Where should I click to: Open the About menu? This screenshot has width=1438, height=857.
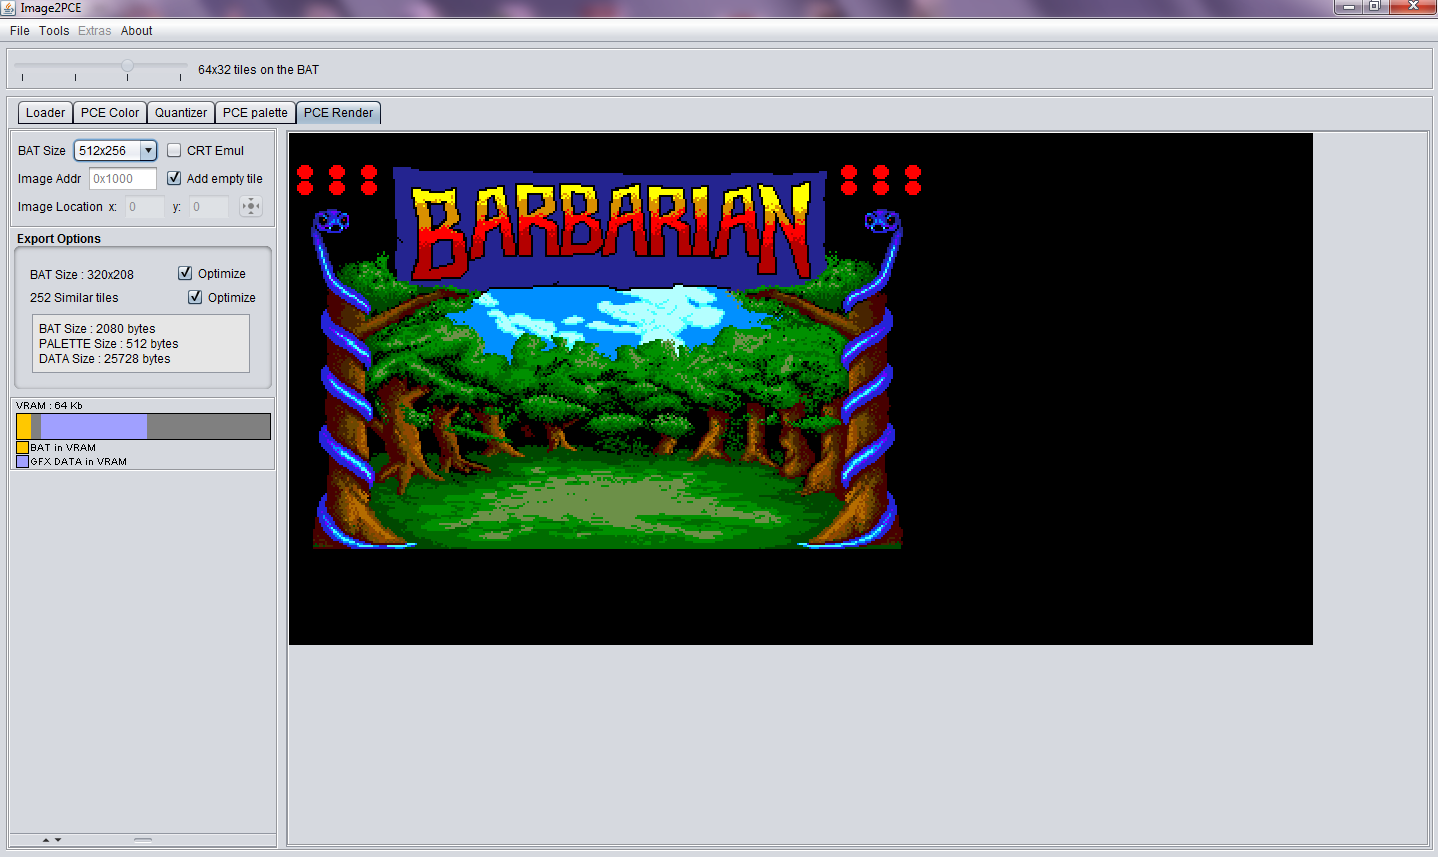[137, 31]
